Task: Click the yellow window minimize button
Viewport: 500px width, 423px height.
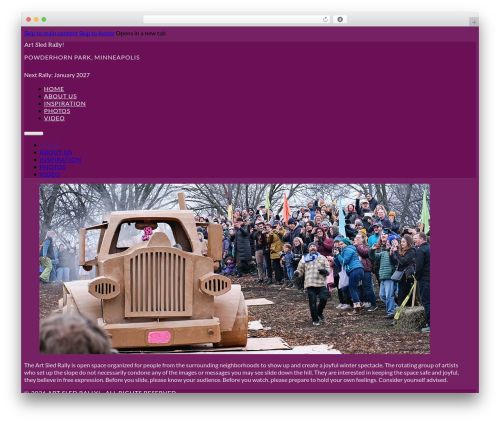Action: pos(36,20)
